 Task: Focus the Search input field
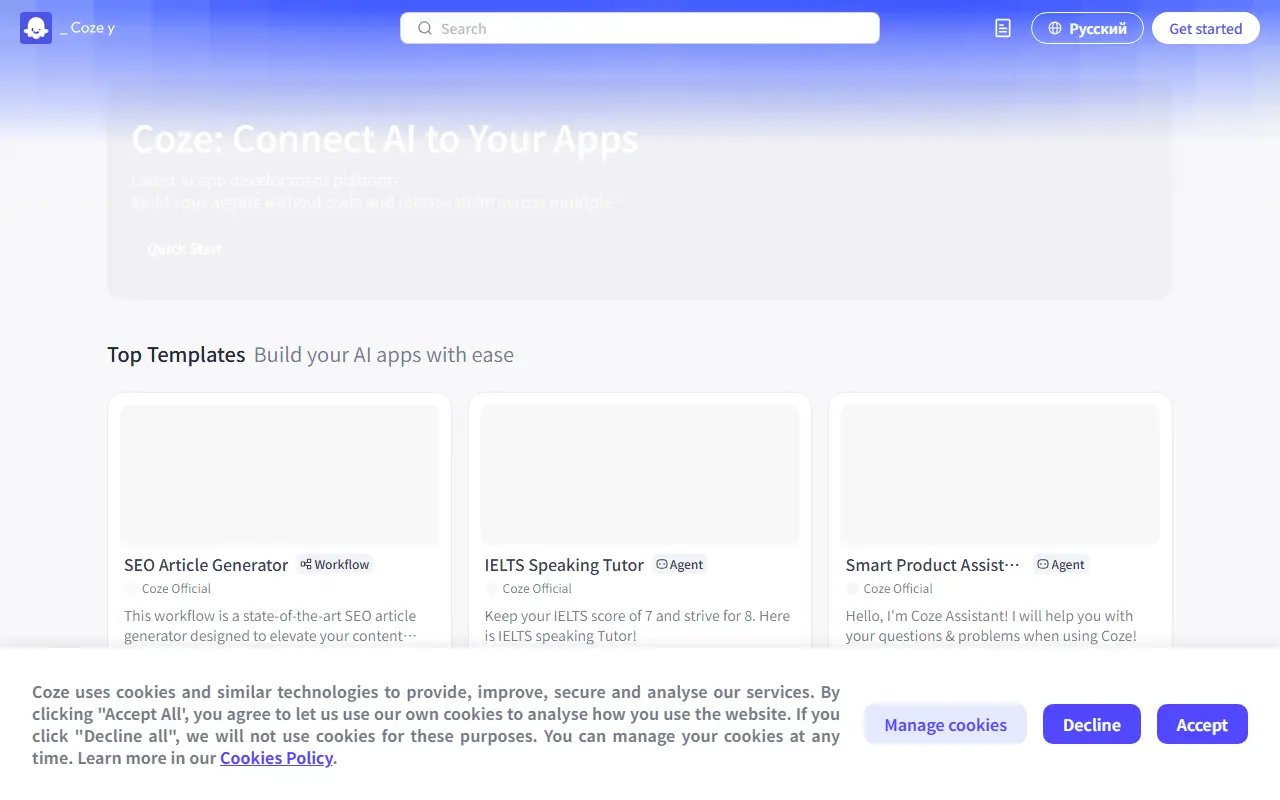pos(640,28)
